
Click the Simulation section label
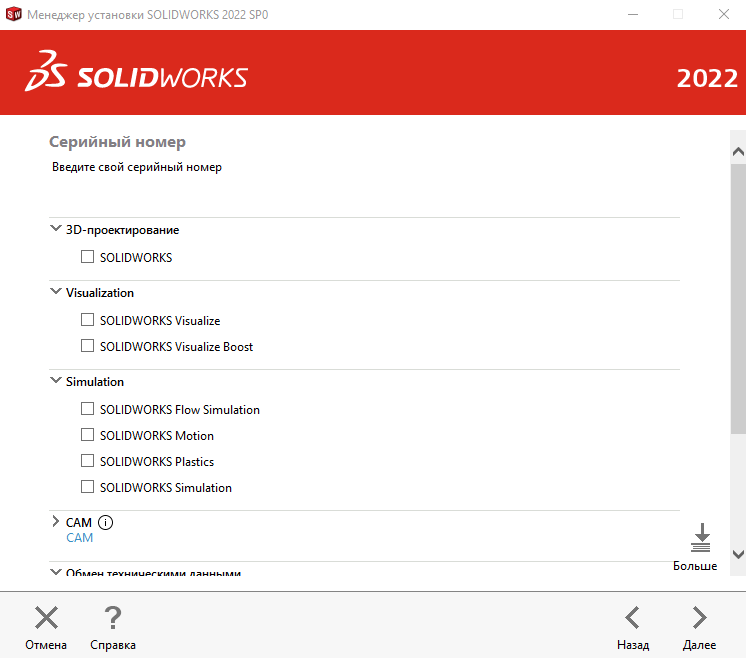[95, 382]
